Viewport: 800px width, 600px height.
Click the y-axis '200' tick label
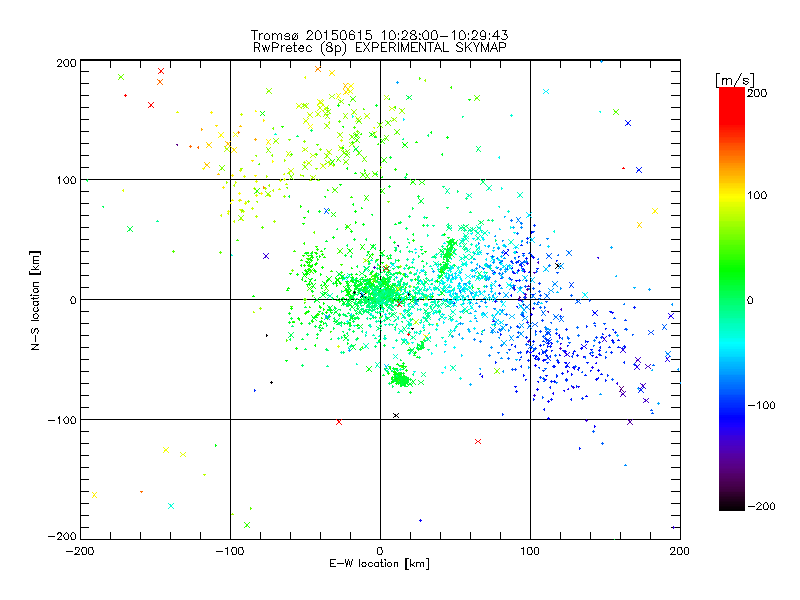pos(66,63)
